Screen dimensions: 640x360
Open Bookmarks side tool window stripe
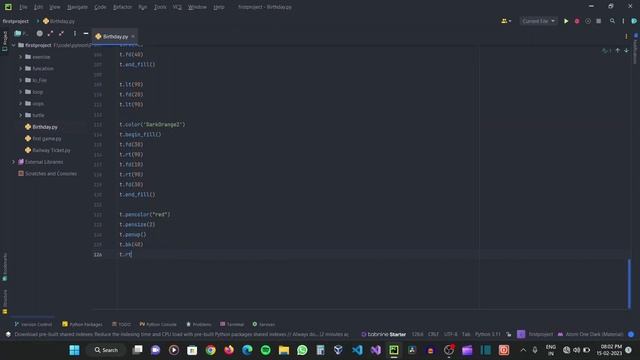[x=4, y=267]
